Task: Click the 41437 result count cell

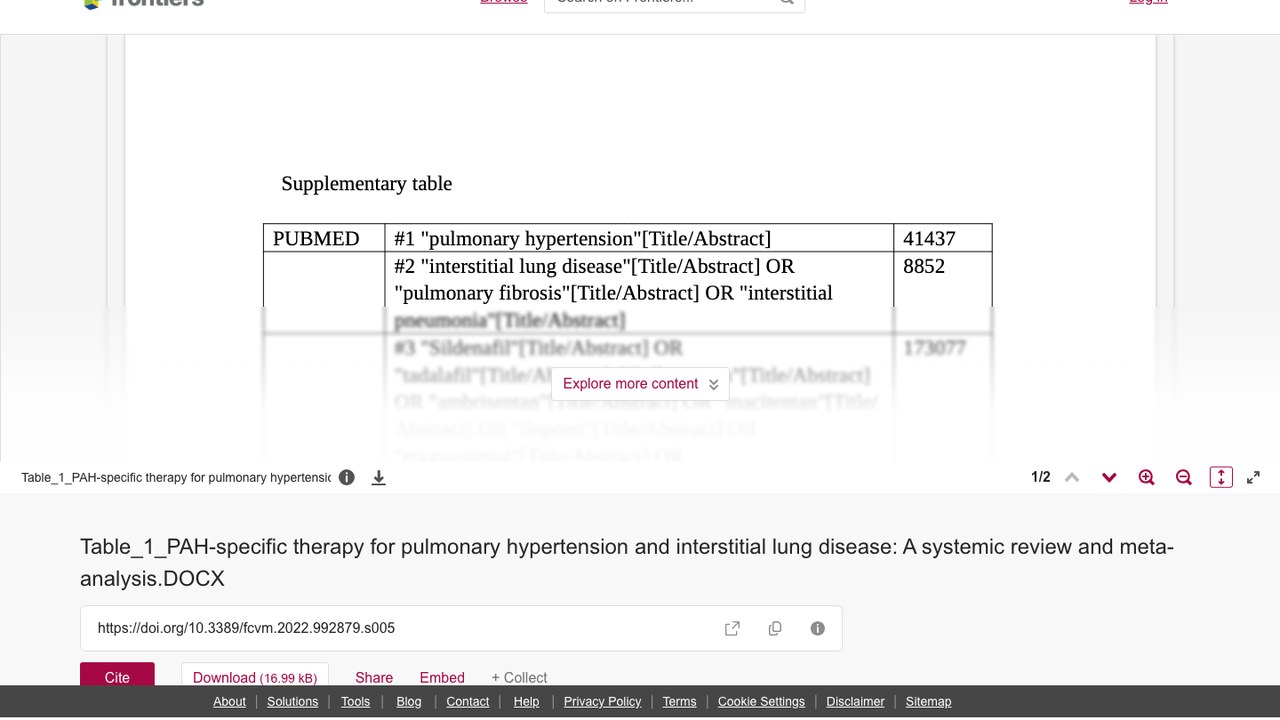Action: 942,238
